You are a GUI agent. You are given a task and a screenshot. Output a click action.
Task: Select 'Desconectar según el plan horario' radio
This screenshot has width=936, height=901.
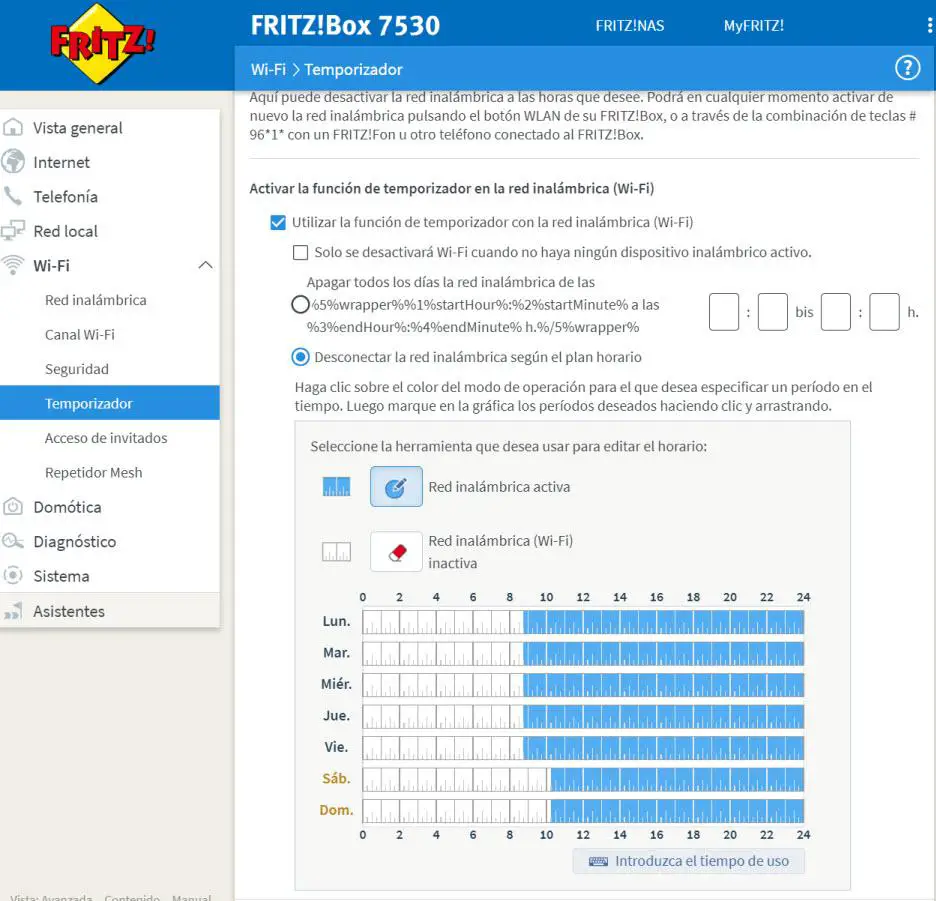point(300,357)
